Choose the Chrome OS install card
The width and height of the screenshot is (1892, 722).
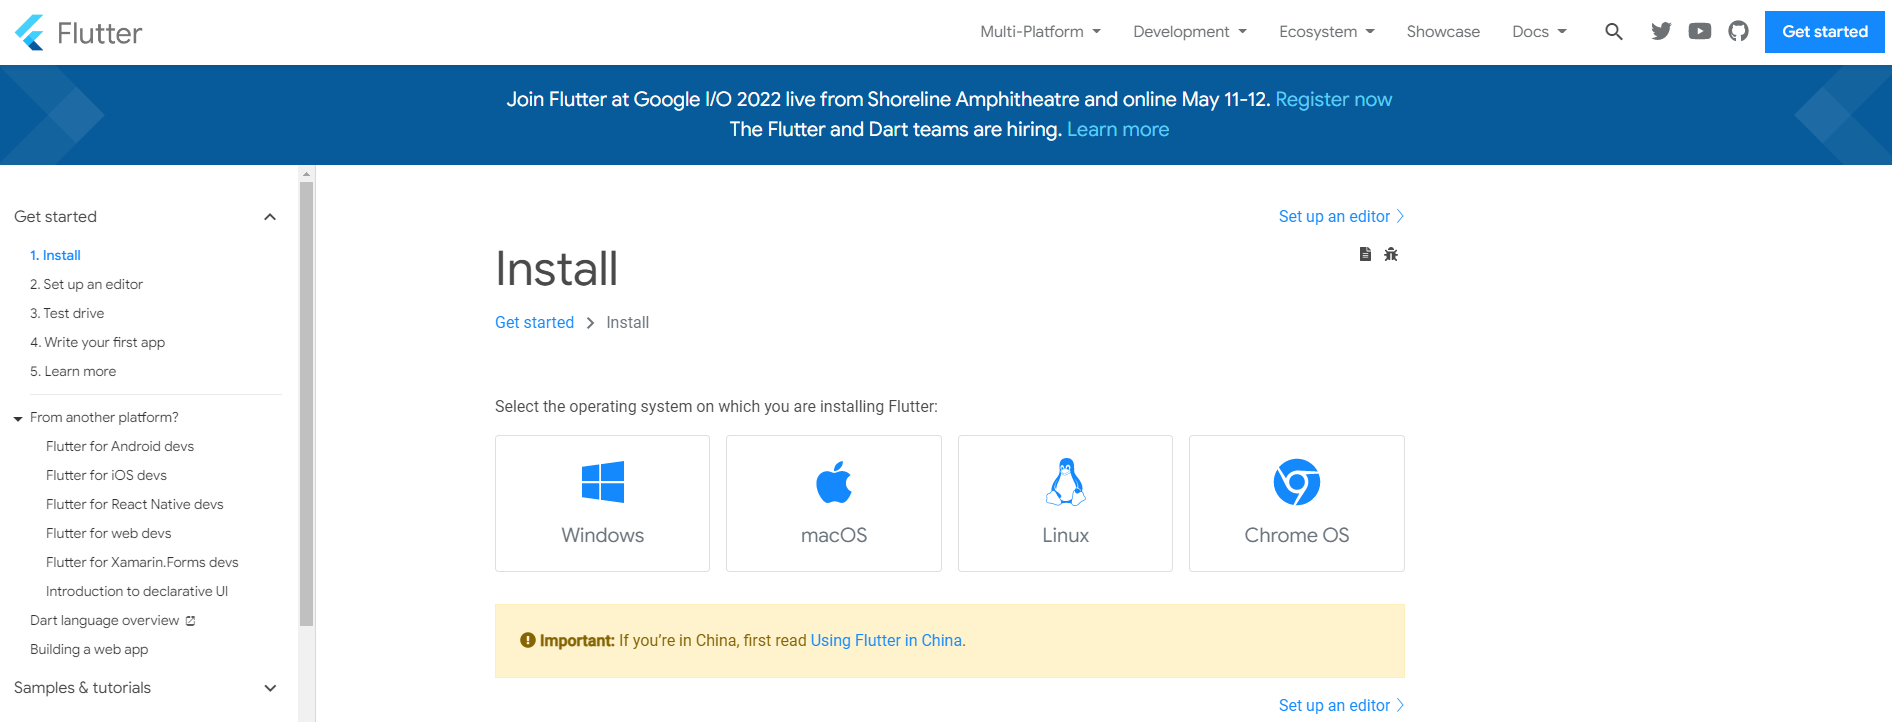tap(1297, 503)
